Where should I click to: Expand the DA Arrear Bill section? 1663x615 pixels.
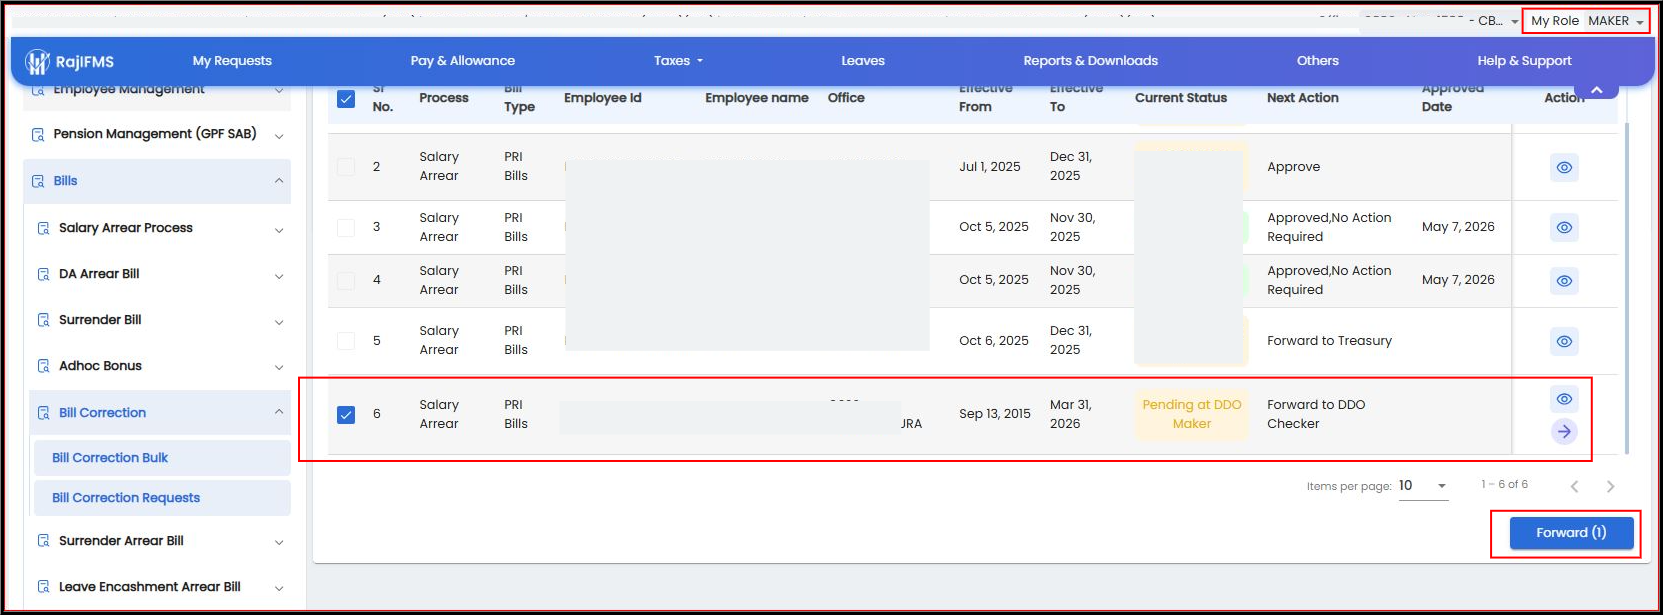(279, 275)
